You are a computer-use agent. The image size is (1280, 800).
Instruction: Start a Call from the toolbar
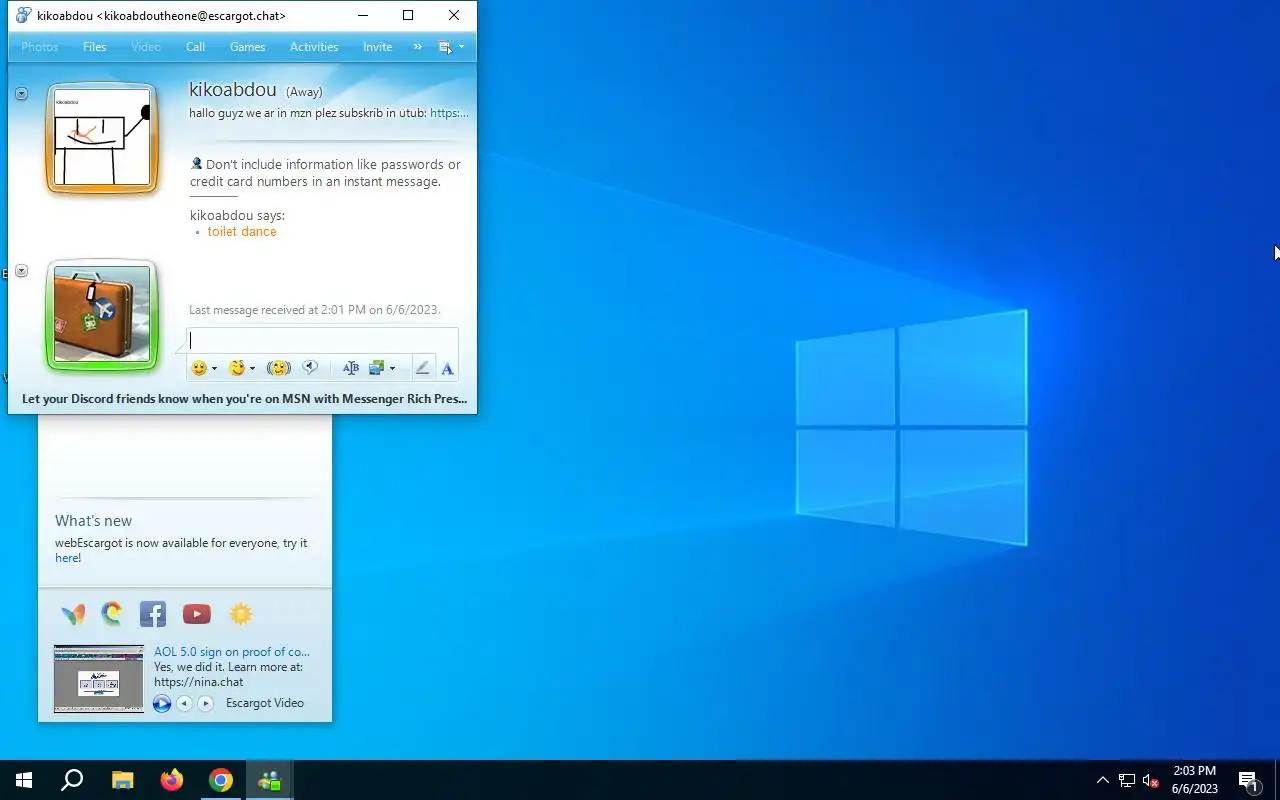pyautogui.click(x=196, y=47)
